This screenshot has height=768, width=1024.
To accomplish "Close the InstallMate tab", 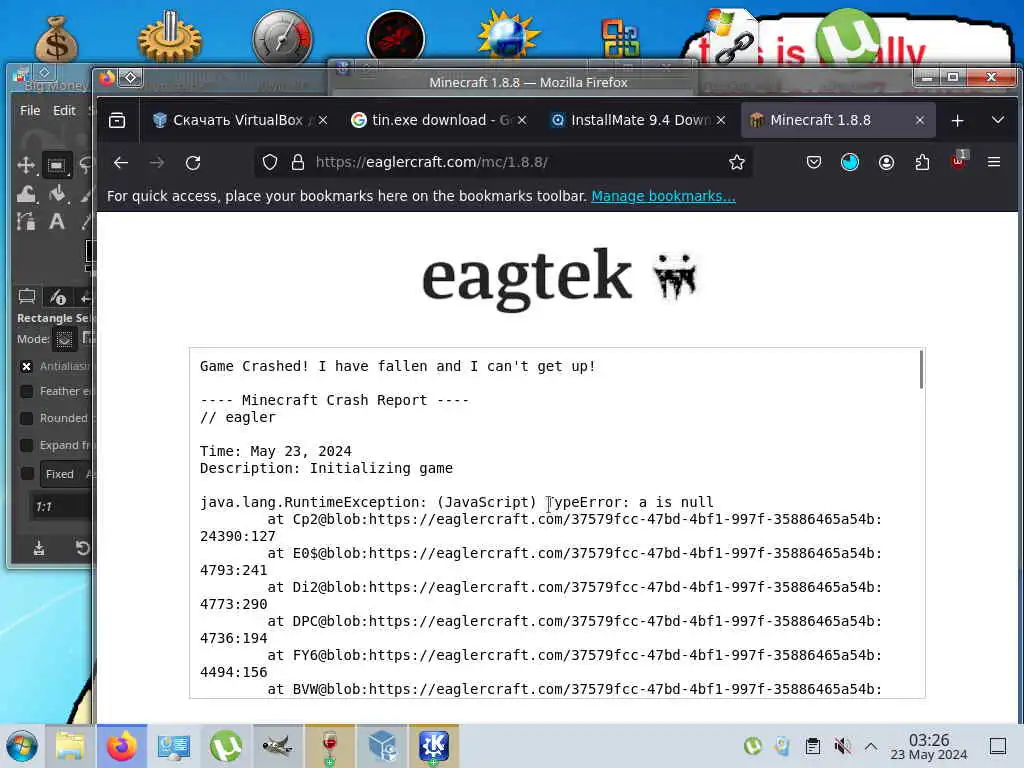I will coord(721,120).
